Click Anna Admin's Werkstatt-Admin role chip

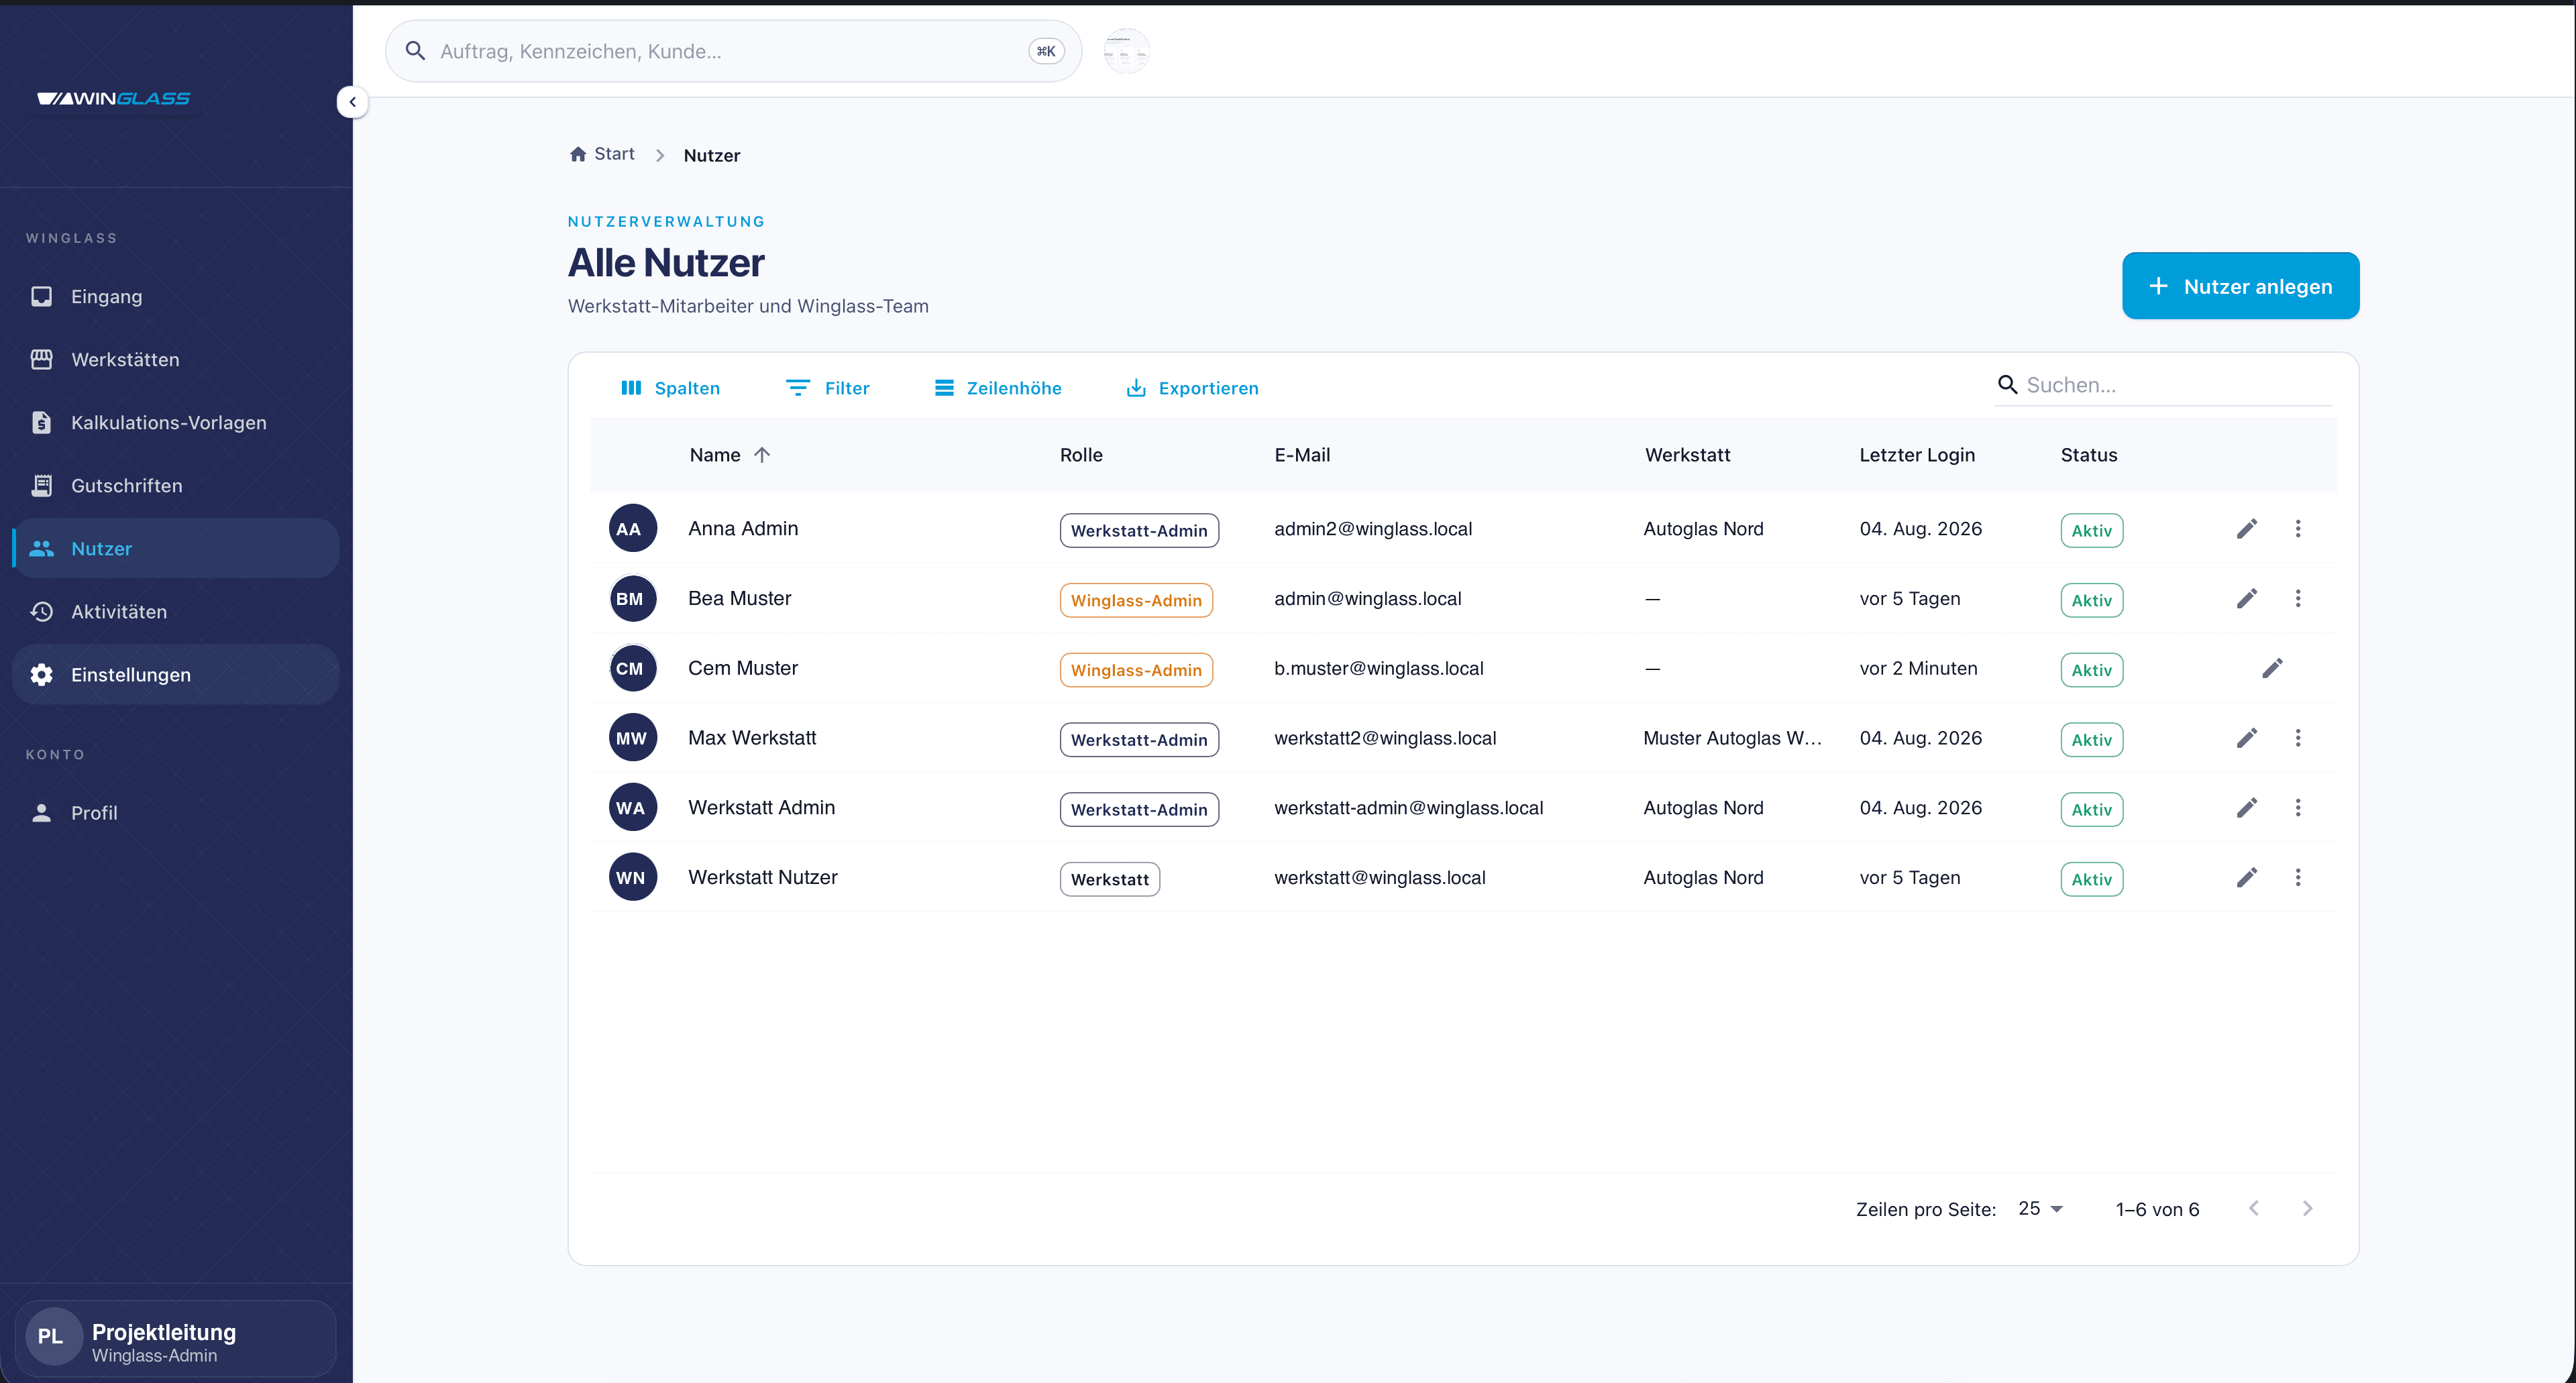coord(1139,530)
